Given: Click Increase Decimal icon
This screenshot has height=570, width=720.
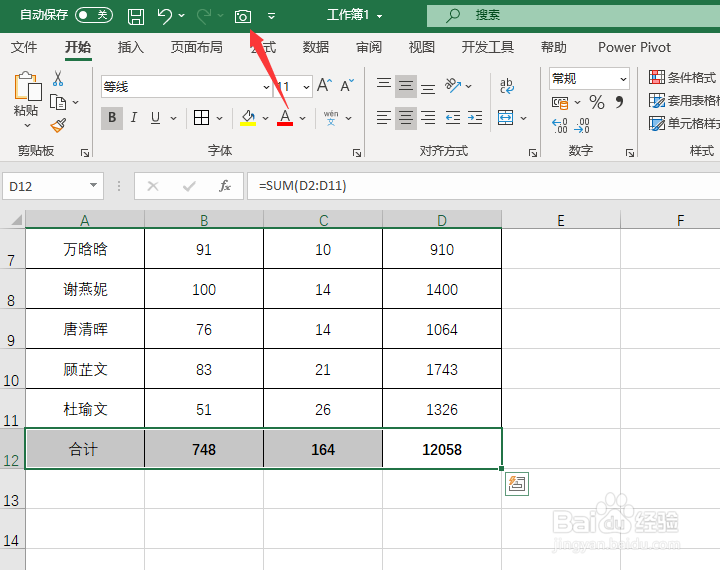Looking at the screenshot, I should pyautogui.click(x=559, y=125).
